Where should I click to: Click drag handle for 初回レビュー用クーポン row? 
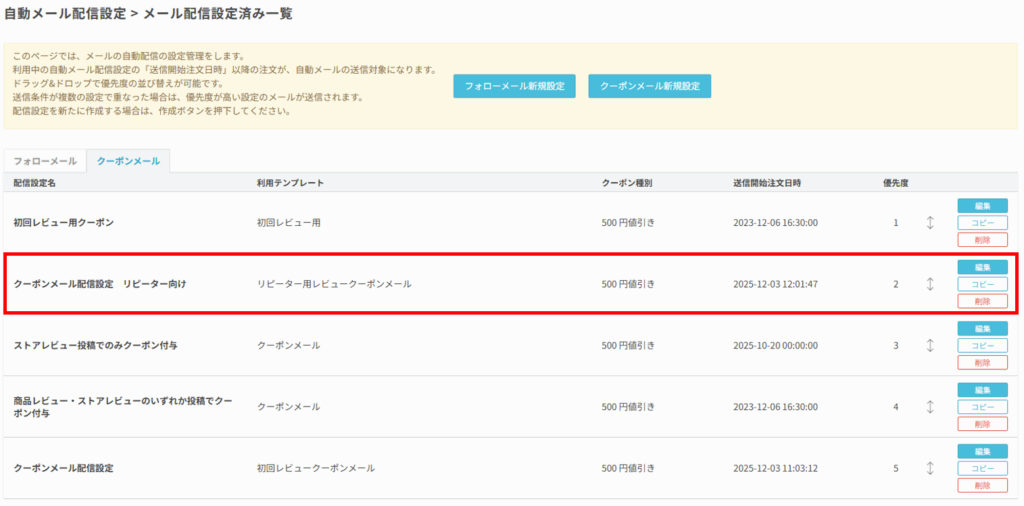(930, 222)
